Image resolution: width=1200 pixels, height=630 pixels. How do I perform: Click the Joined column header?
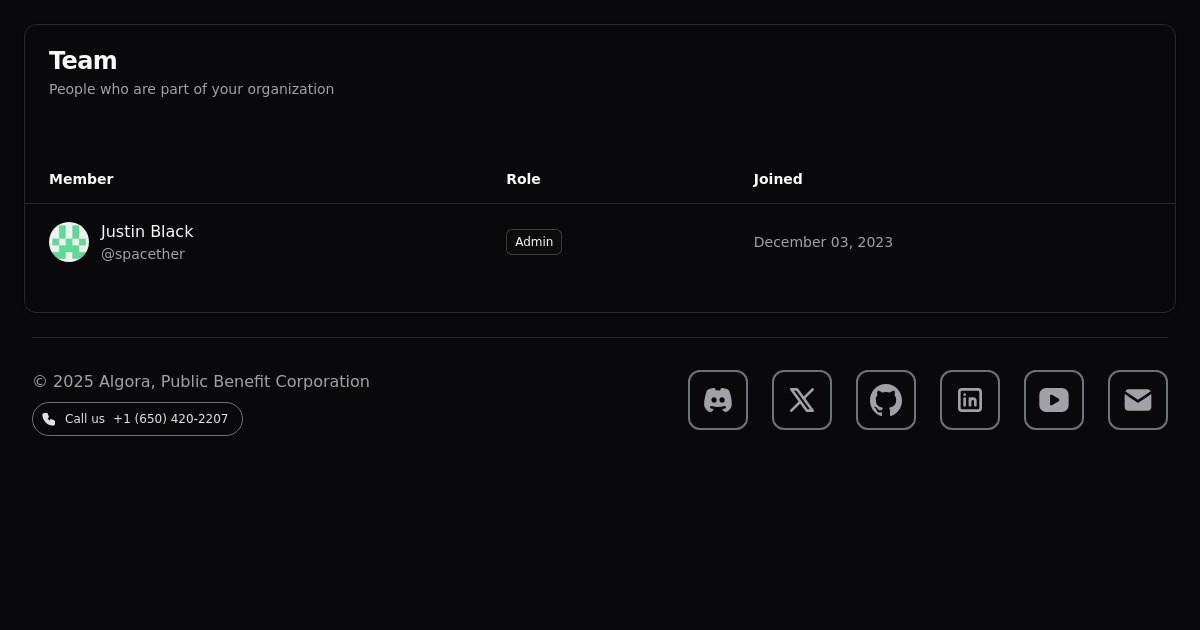(x=778, y=179)
